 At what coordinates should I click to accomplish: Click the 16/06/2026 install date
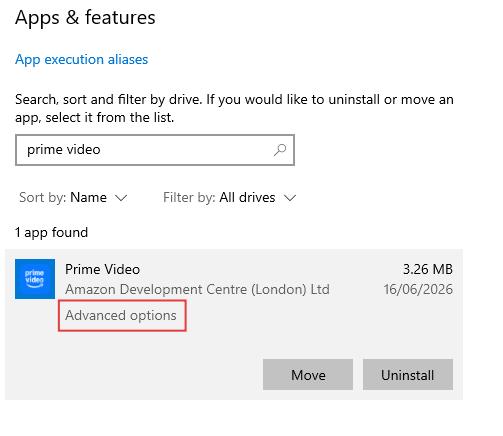coord(418,289)
